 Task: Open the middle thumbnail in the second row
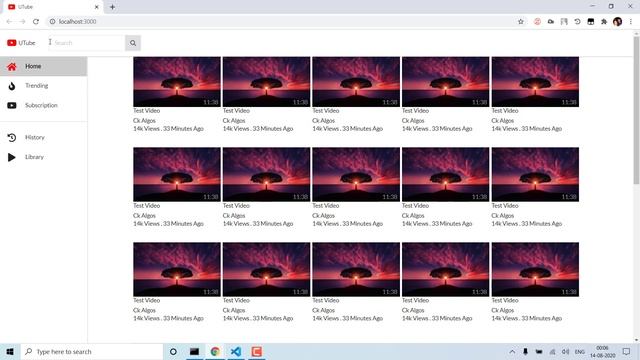pyautogui.click(x=356, y=174)
